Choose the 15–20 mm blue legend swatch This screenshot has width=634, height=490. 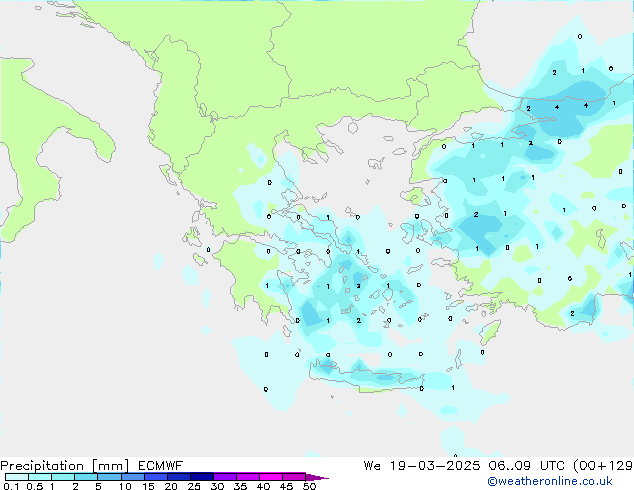click(156, 477)
